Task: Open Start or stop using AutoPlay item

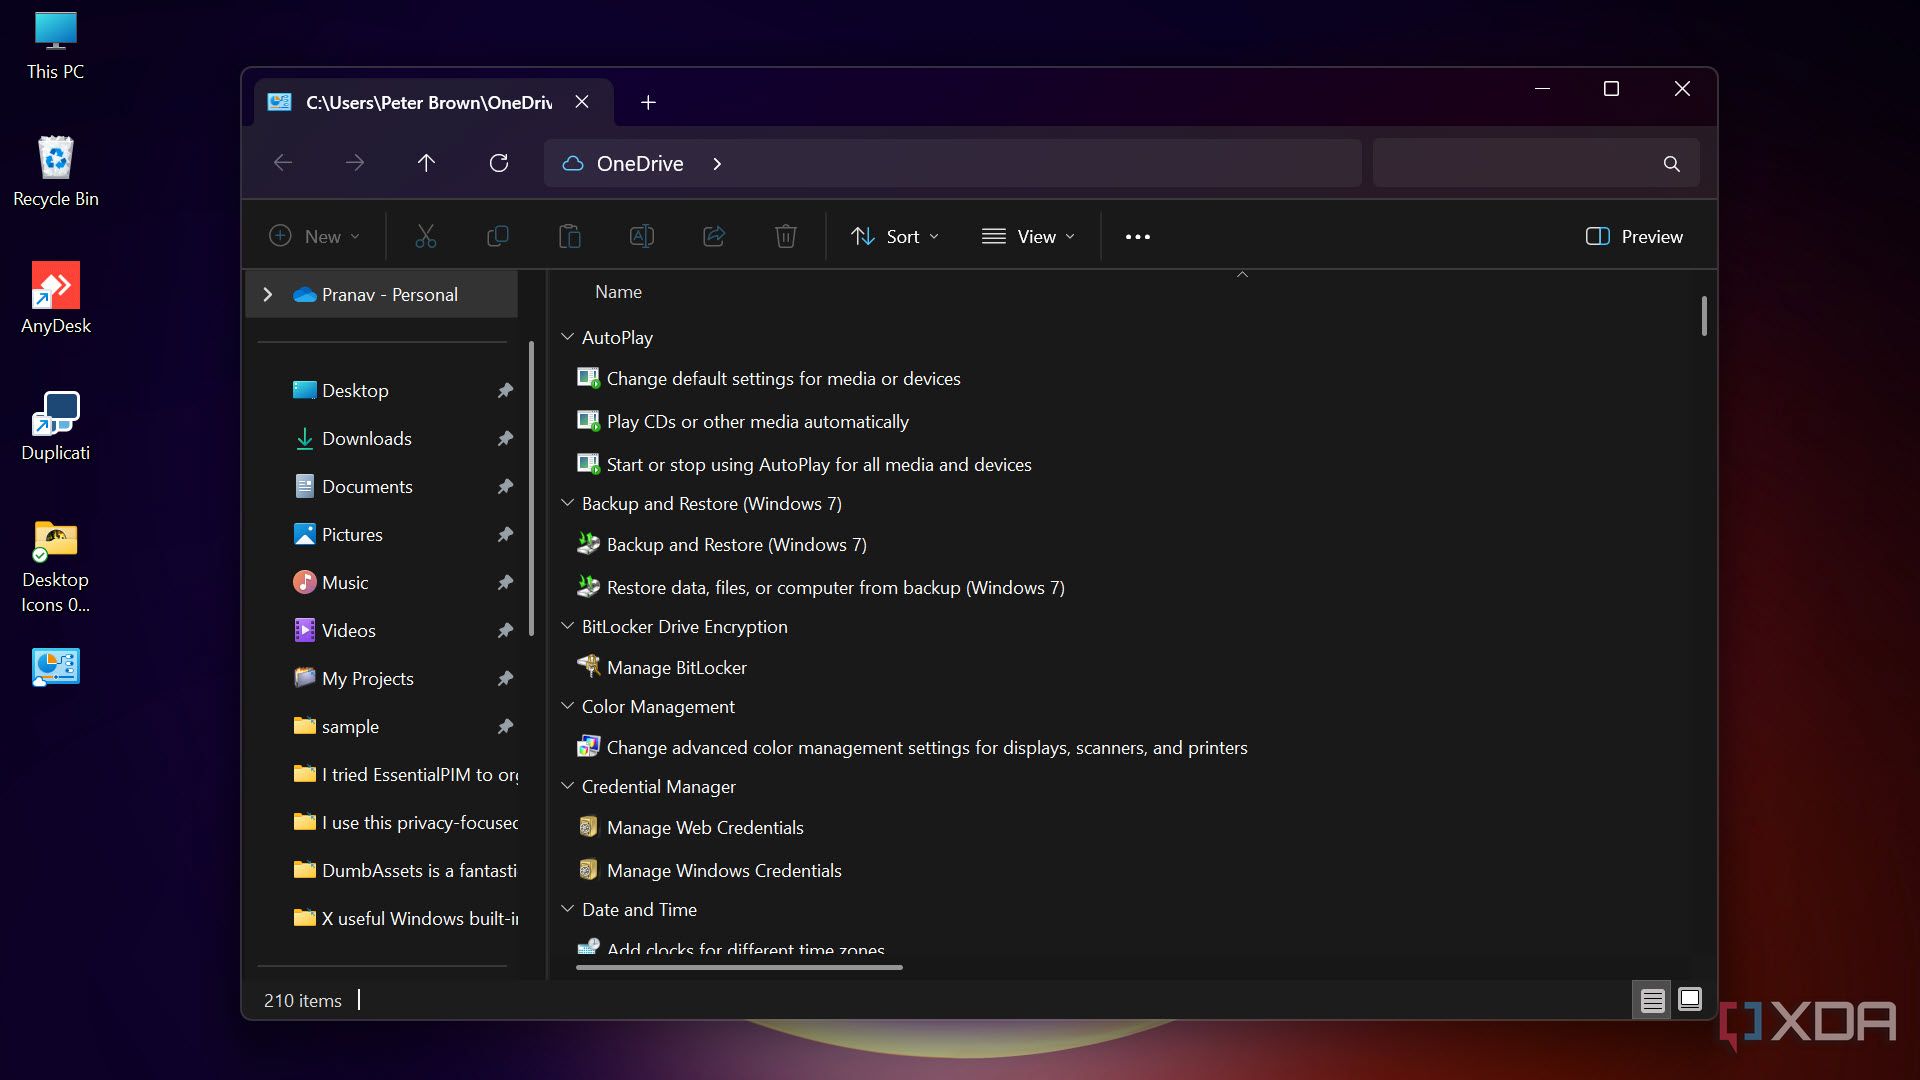Action: 818,465
